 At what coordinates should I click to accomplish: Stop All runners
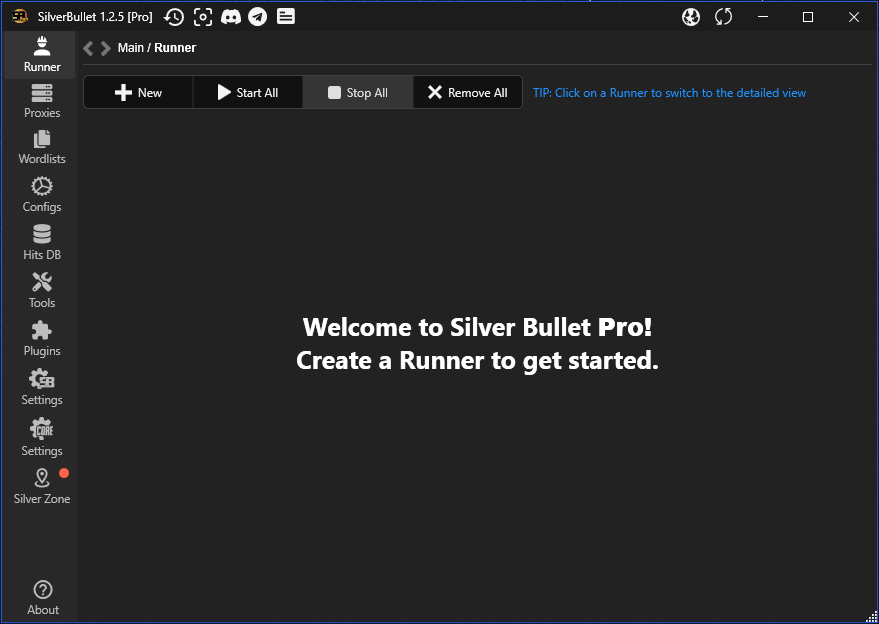tap(358, 93)
